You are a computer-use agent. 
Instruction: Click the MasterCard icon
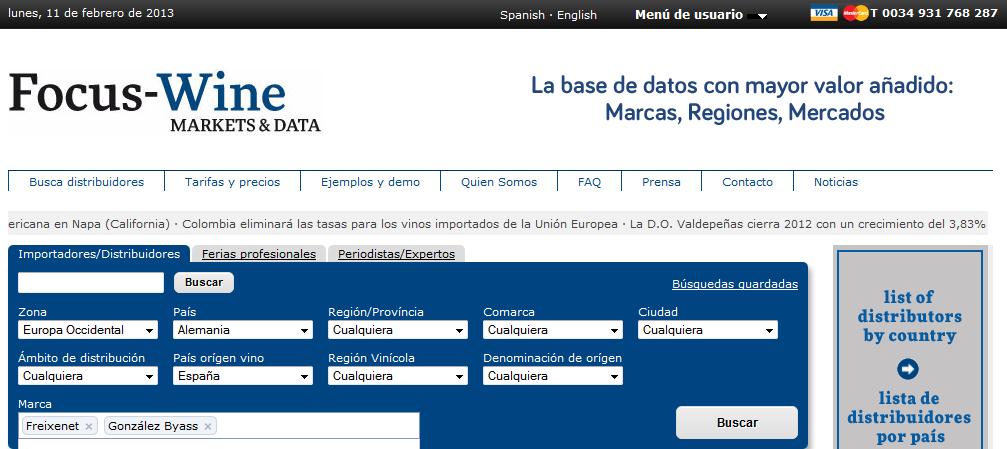tap(855, 13)
